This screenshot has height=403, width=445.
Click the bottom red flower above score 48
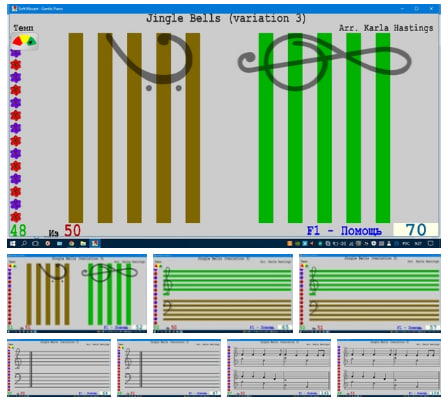[x=16, y=217]
